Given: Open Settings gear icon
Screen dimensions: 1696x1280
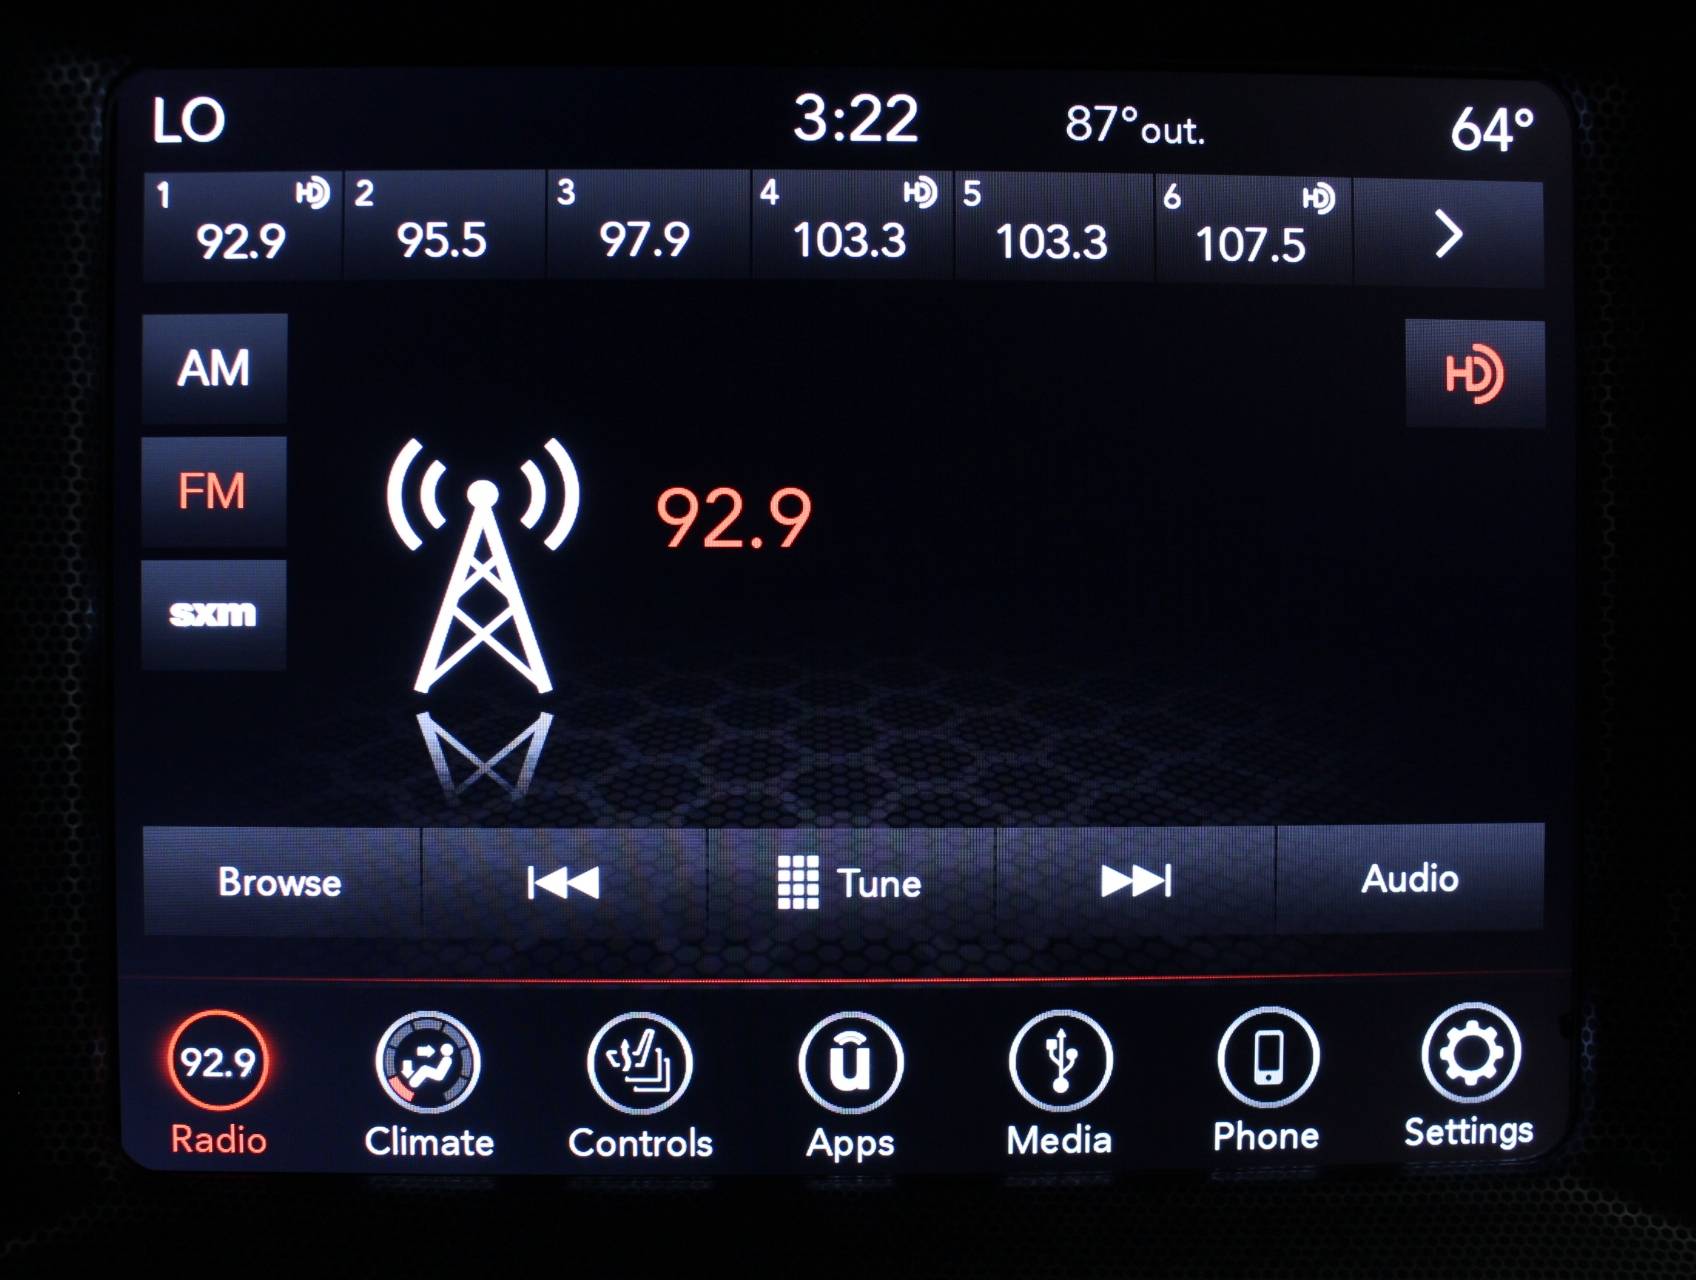Looking at the screenshot, I should (1470, 1055).
